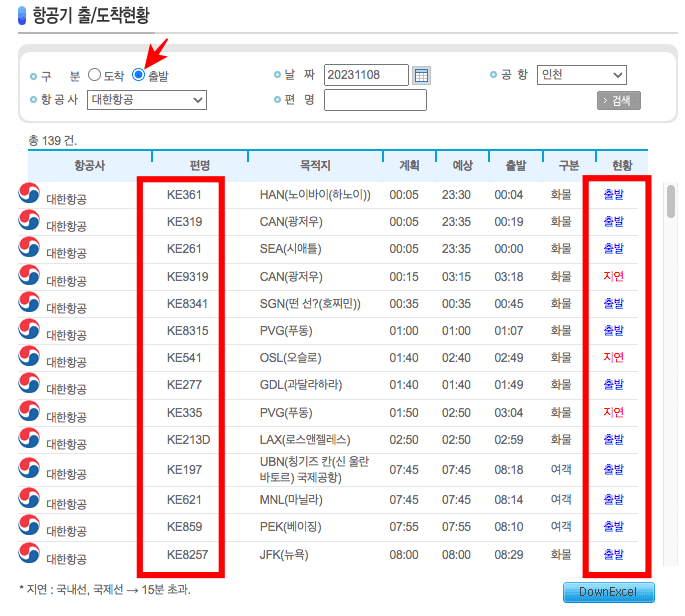Click the table's vertical scrollbar thumb
685x616 pixels.
pos(671,201)
